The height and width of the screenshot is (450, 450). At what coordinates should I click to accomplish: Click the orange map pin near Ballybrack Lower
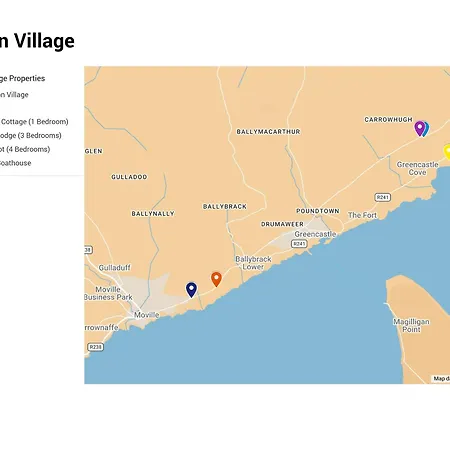[x=216, y=279]
